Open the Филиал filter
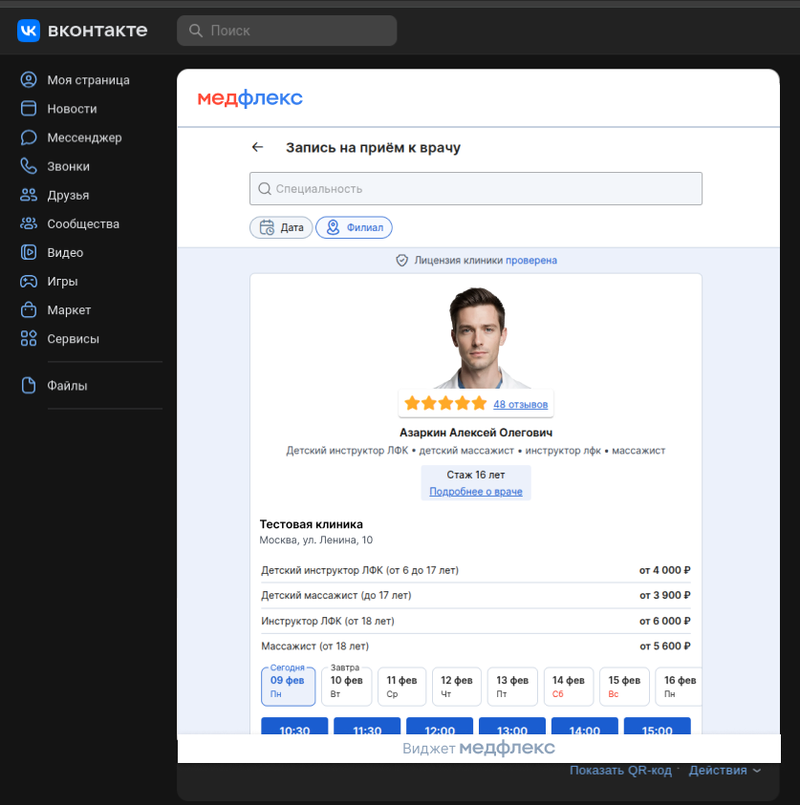The image size is (800, 805). [x=354, y=228]
